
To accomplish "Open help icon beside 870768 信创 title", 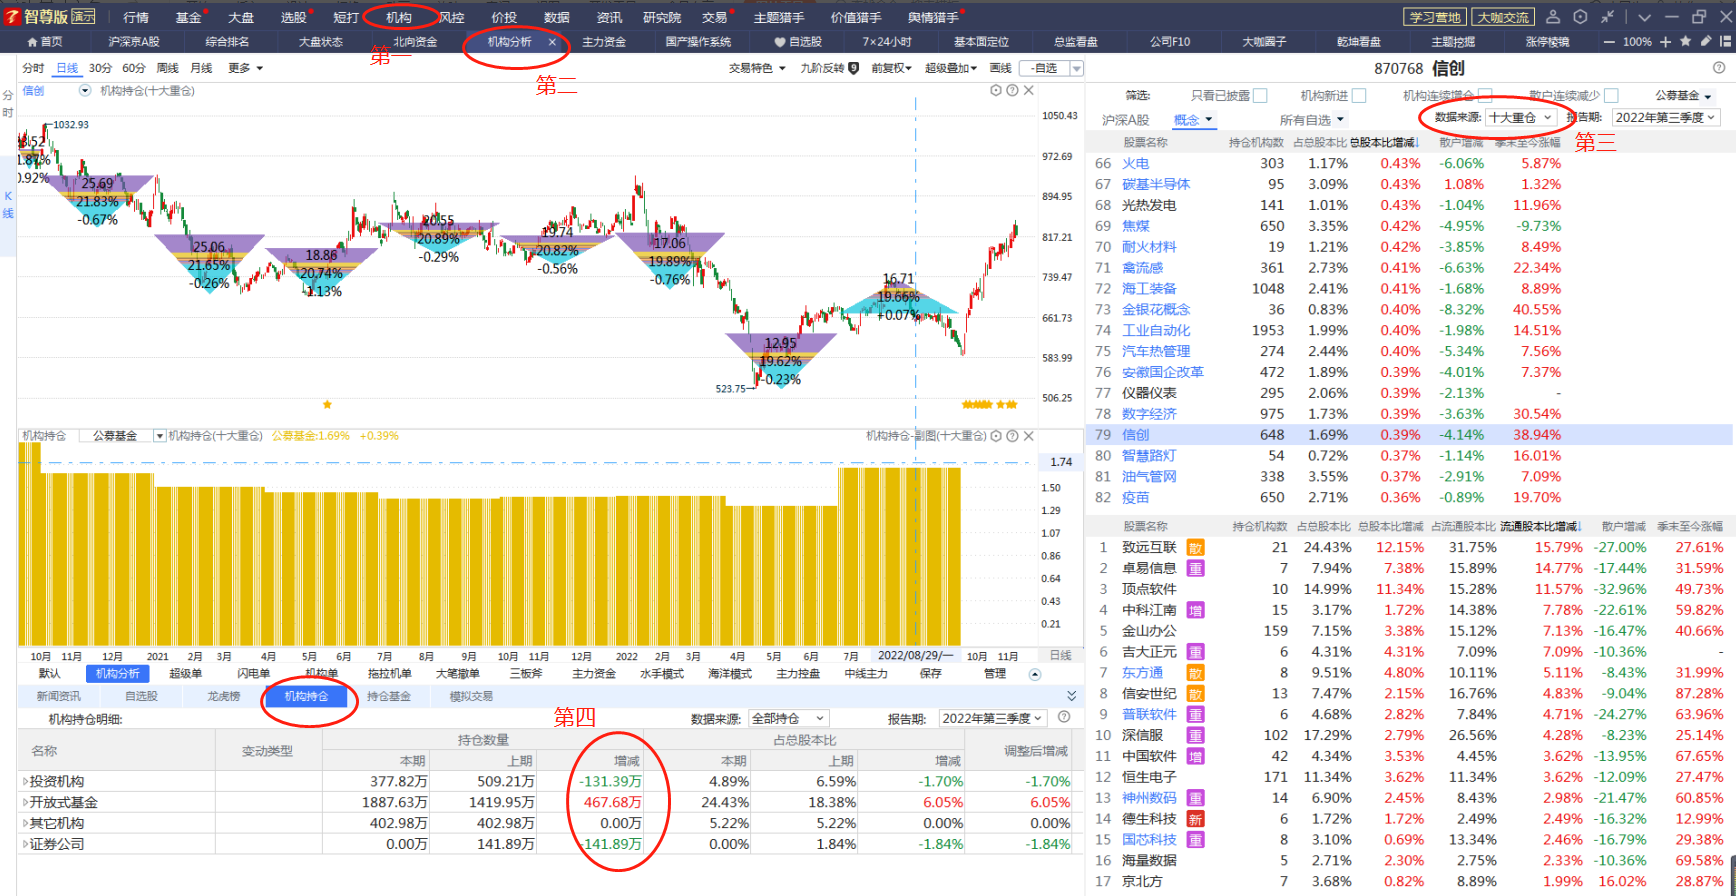I will point(1719,68).
